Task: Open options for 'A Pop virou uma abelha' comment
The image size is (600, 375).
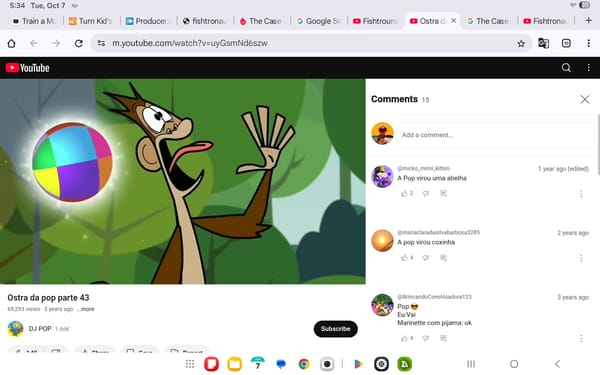Action: tap(581, 194)
